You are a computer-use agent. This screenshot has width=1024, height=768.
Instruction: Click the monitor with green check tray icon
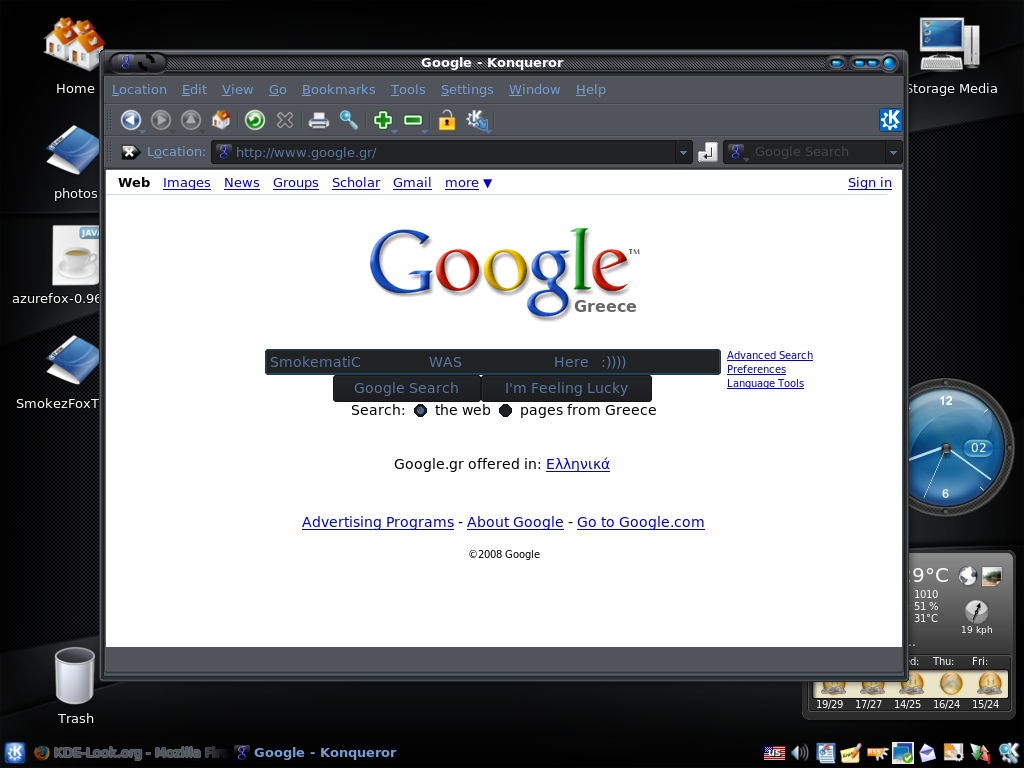[x=903, y=753]
